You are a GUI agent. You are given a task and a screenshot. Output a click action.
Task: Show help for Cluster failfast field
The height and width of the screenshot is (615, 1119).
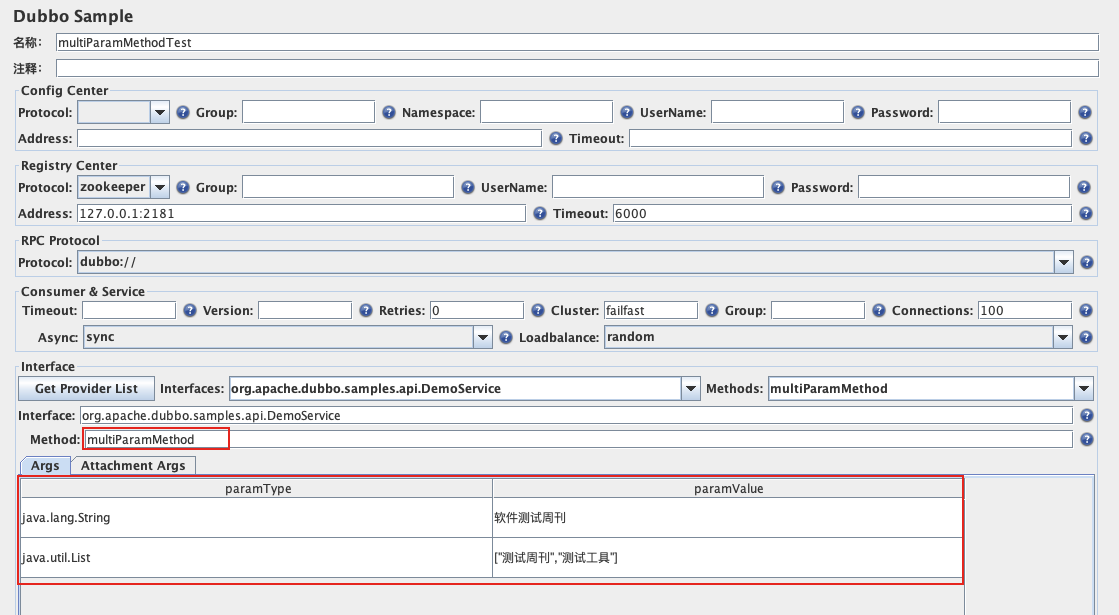(x=712, y=310)
